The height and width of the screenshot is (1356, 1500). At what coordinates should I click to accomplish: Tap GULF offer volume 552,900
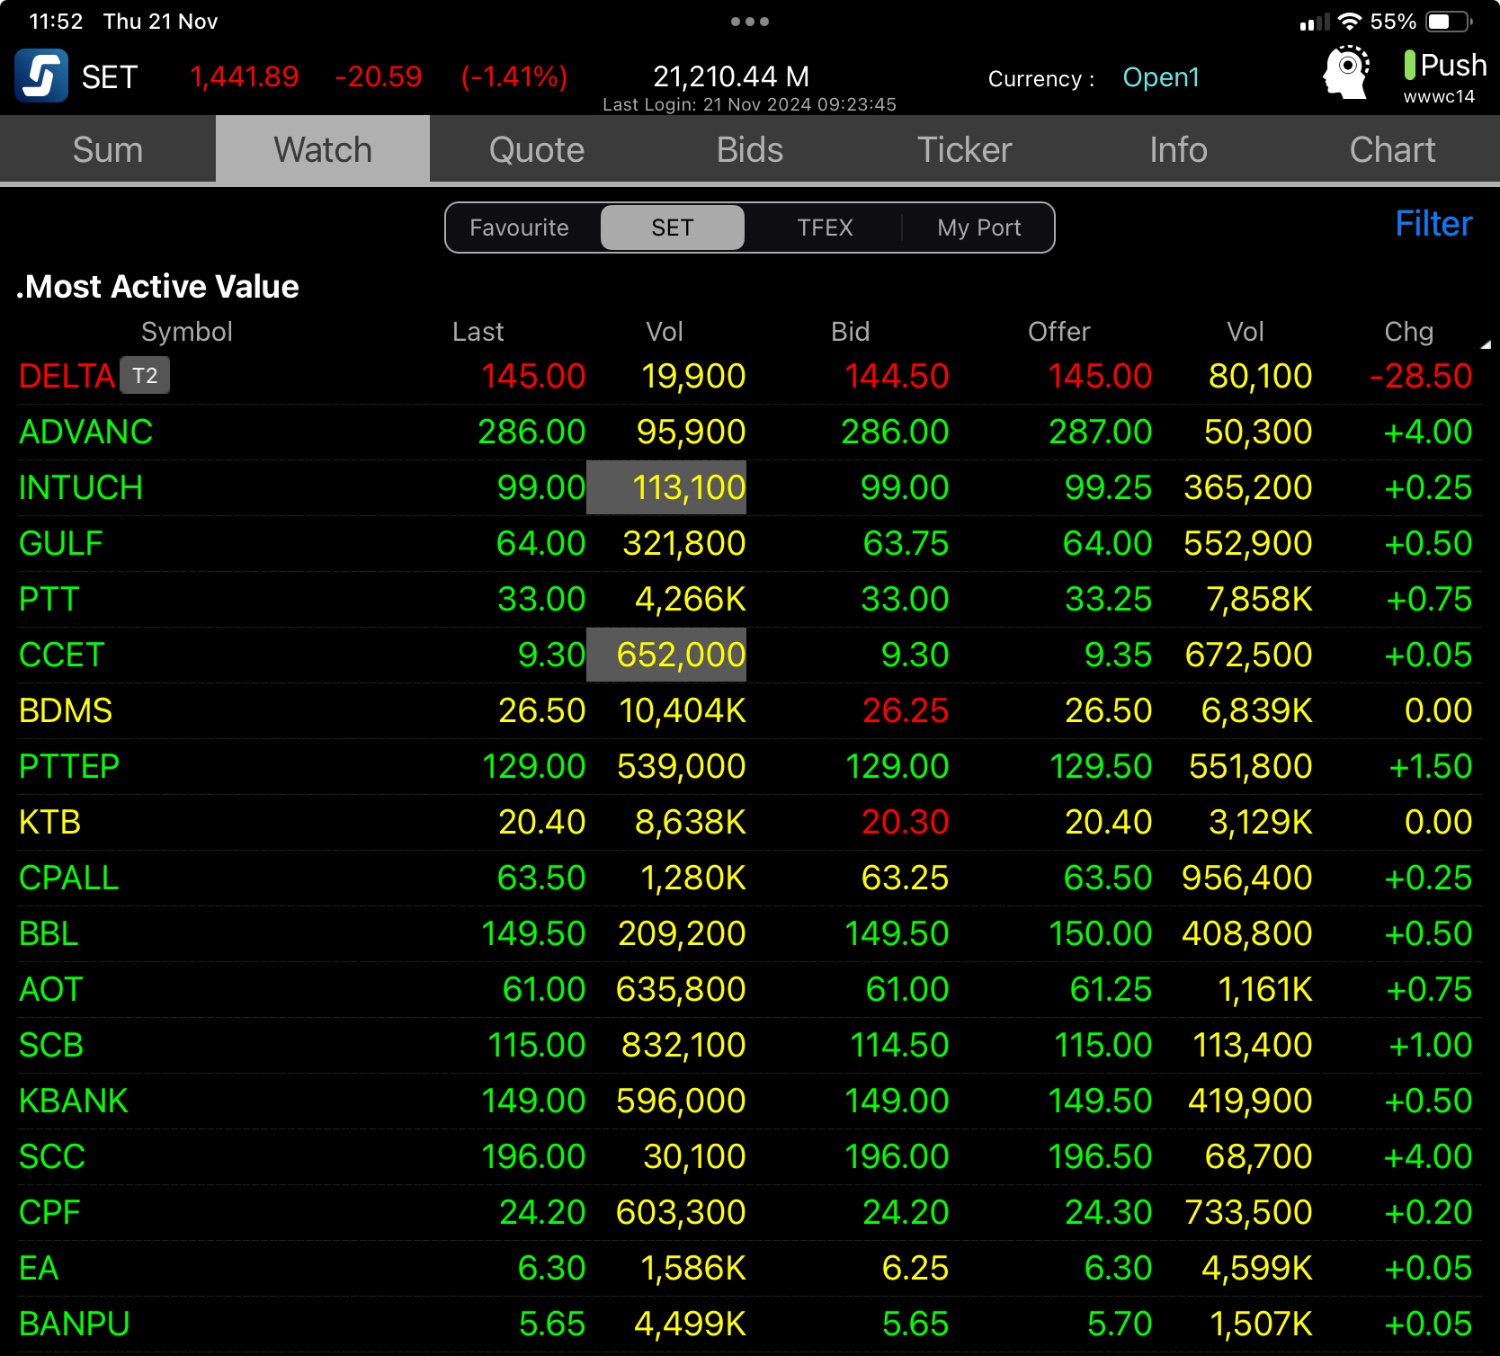click(1248, 544)
